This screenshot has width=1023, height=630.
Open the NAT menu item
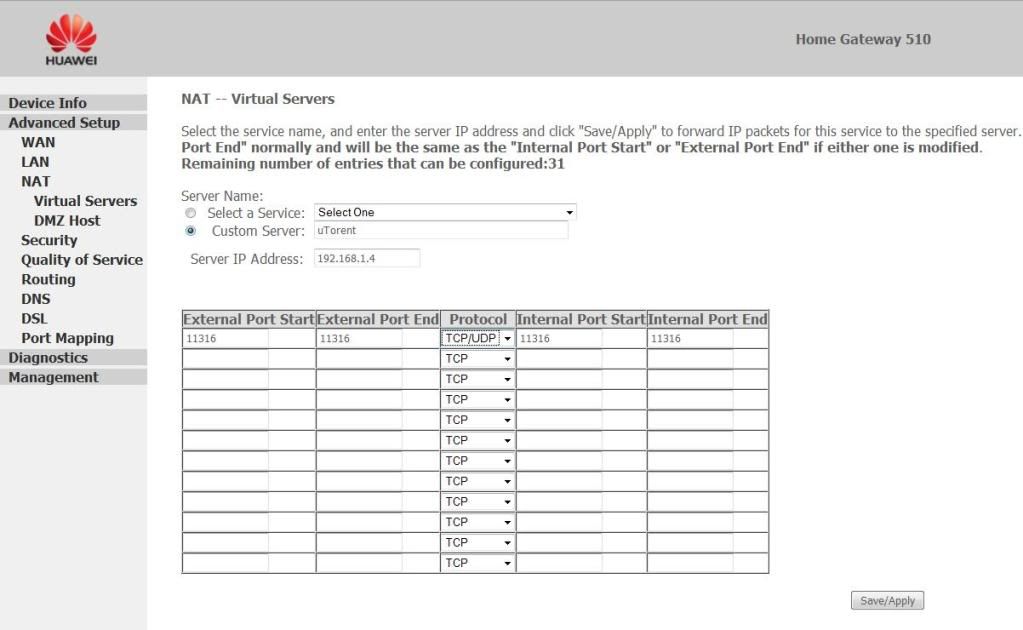35,181
